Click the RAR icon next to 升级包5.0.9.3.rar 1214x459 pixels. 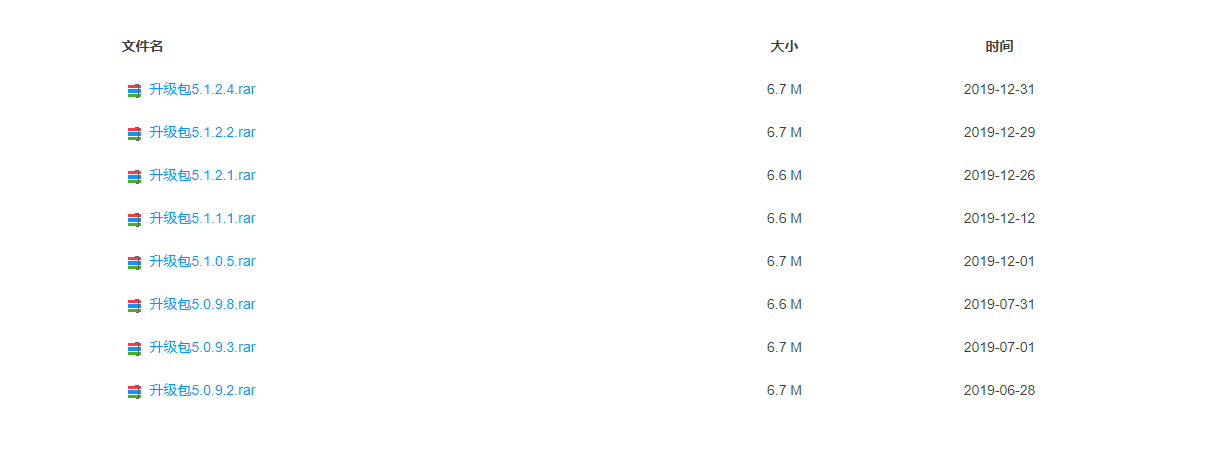coord(134,348)
